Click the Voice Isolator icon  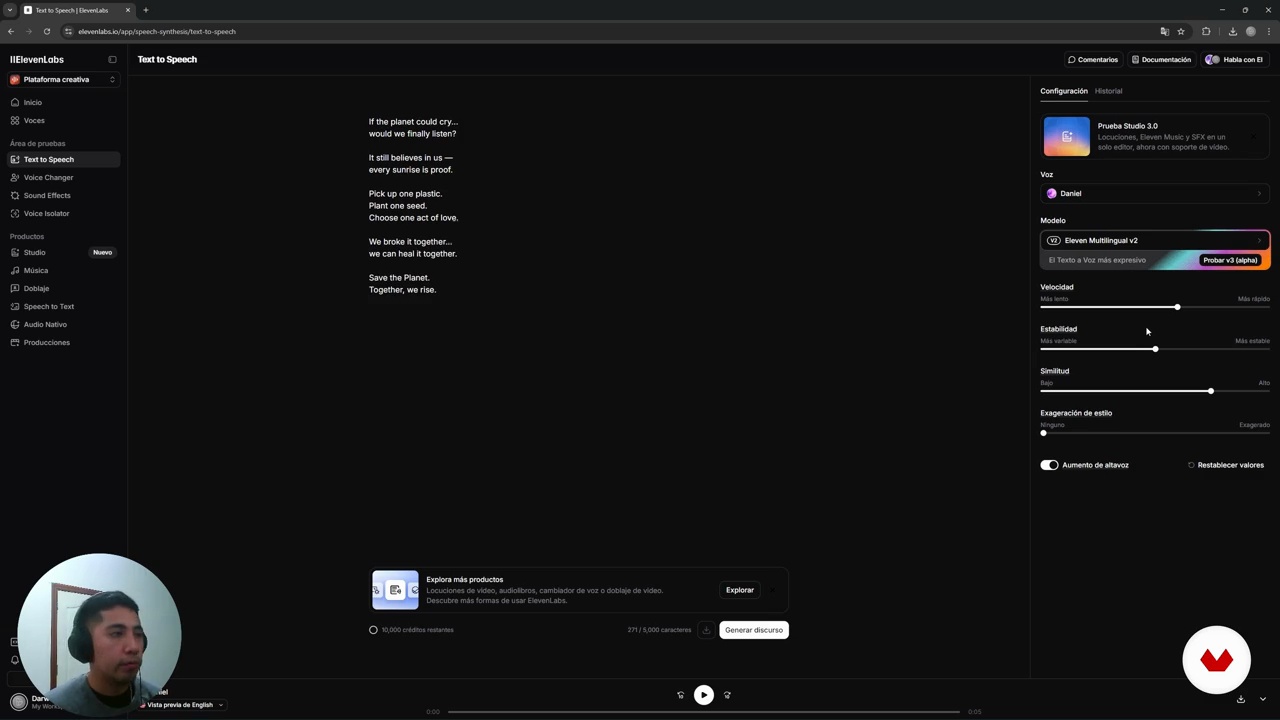[15, 213]
